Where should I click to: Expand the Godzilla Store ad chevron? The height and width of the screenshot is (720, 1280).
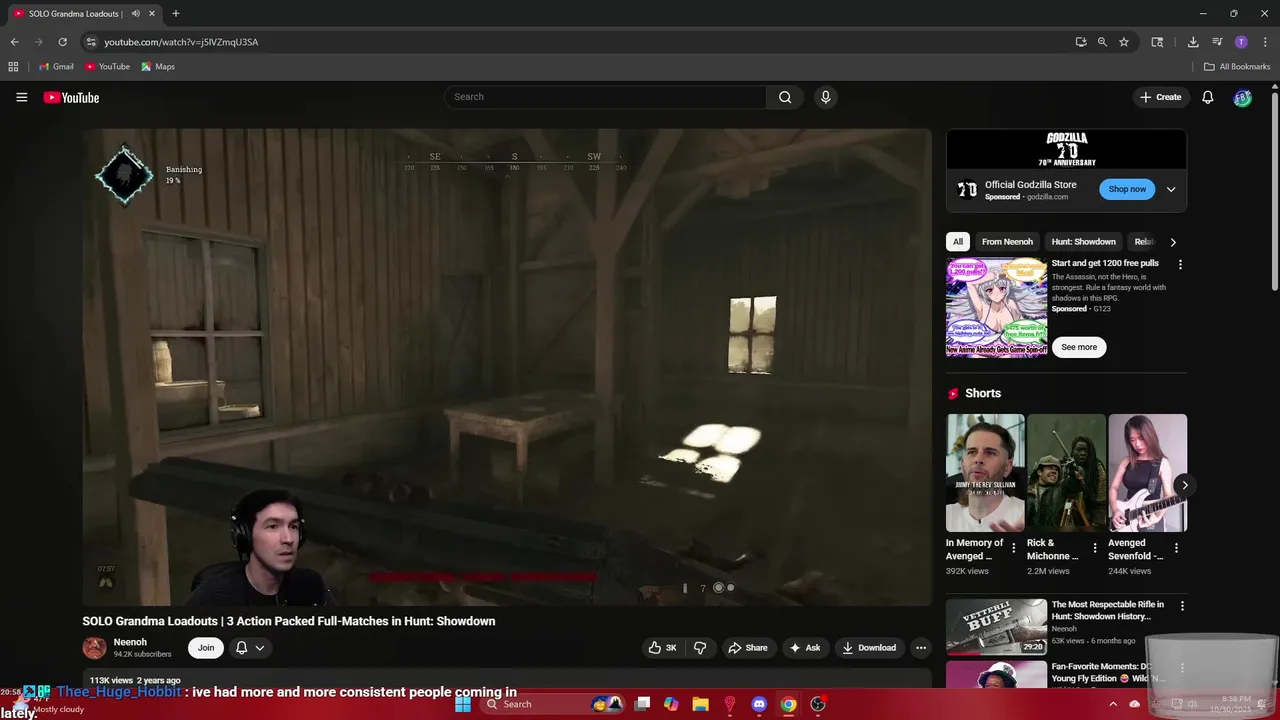coord(1171,189)
